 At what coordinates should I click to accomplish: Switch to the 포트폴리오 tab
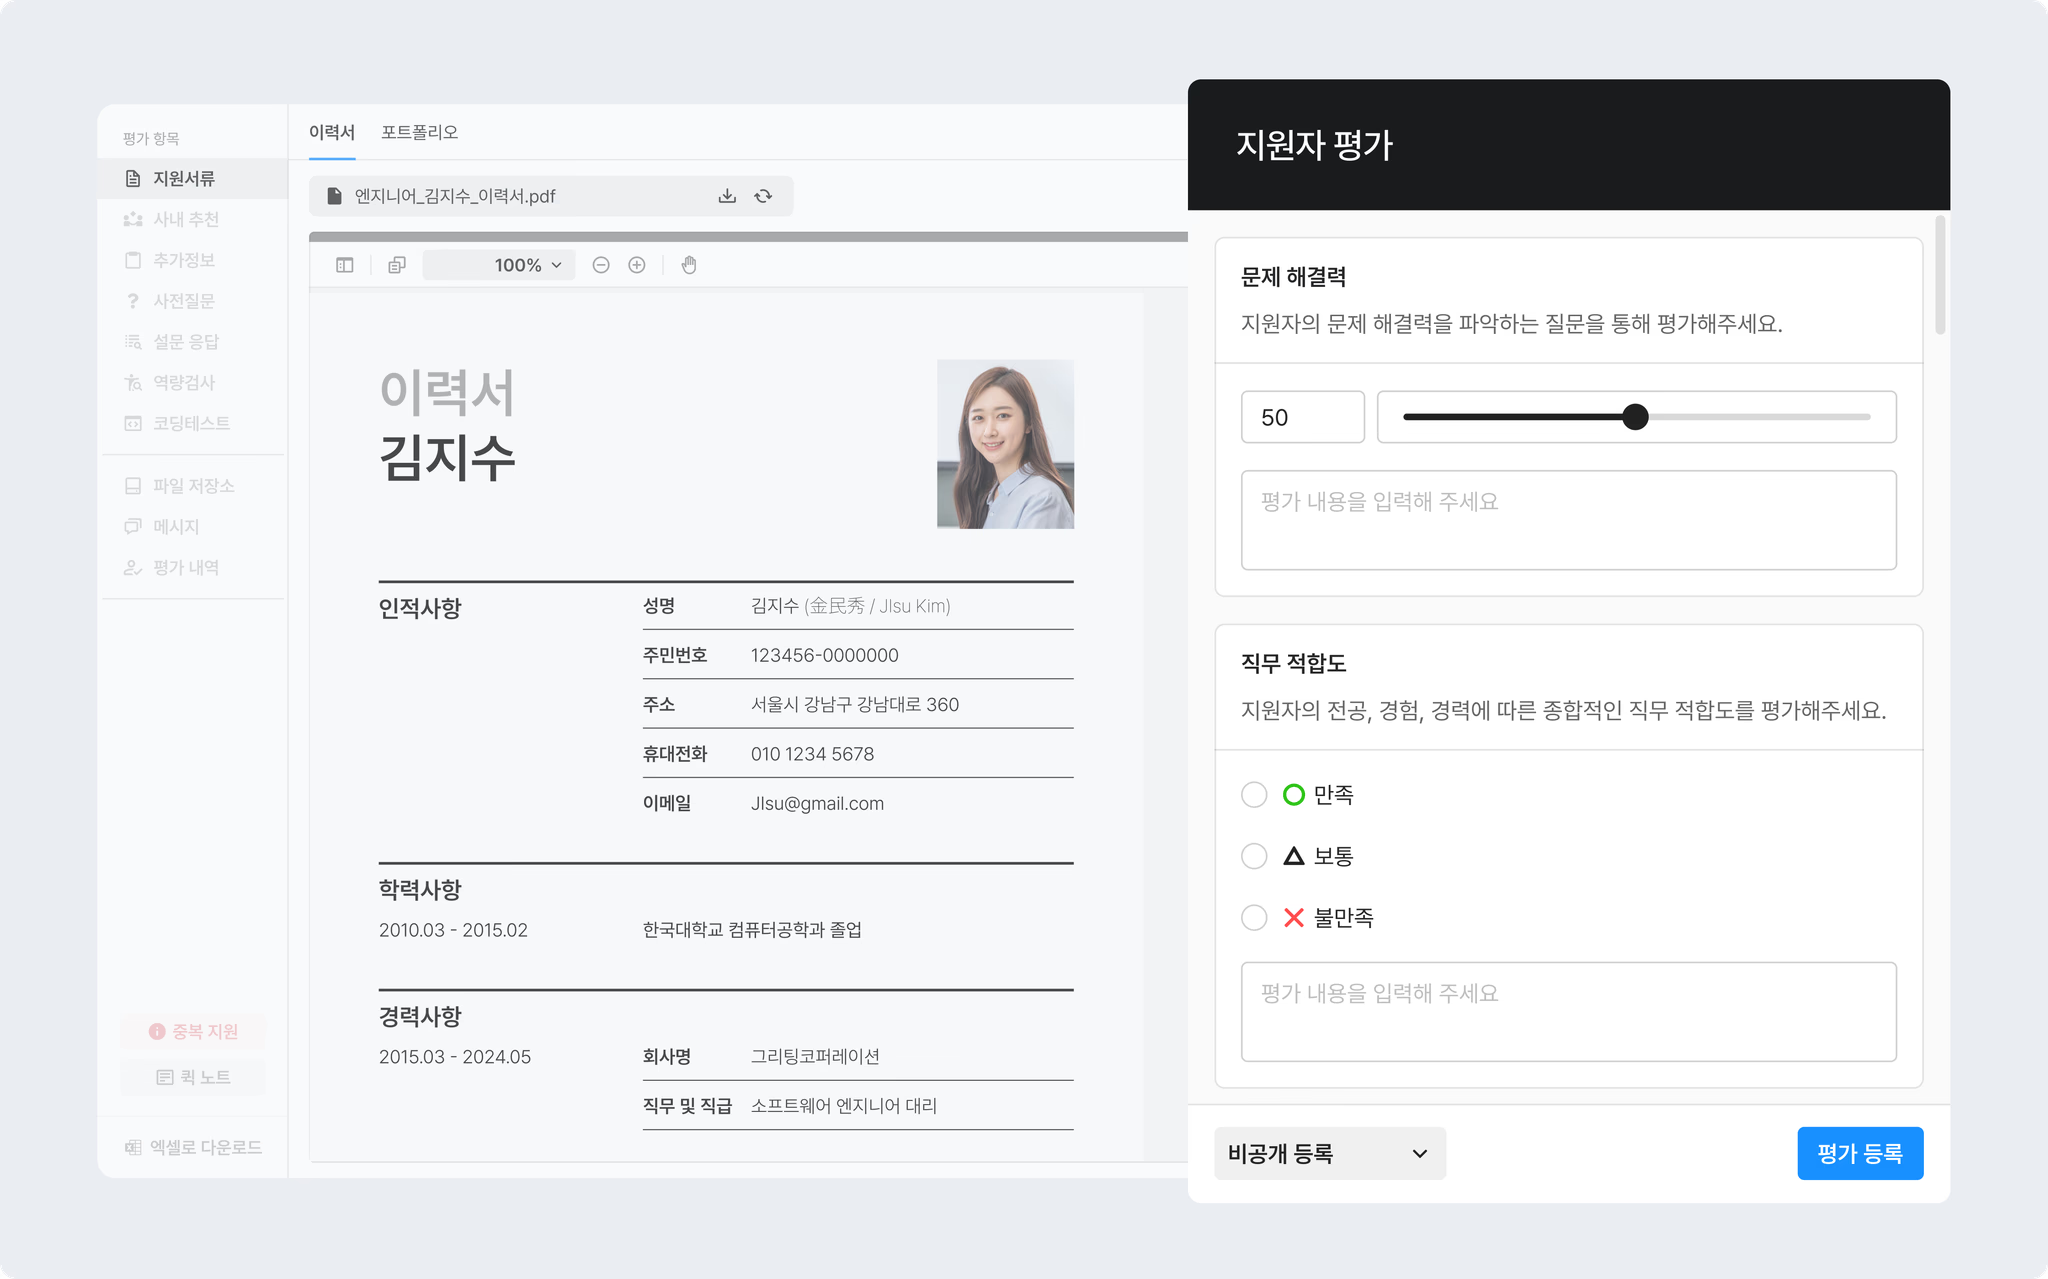coord(418,133)
